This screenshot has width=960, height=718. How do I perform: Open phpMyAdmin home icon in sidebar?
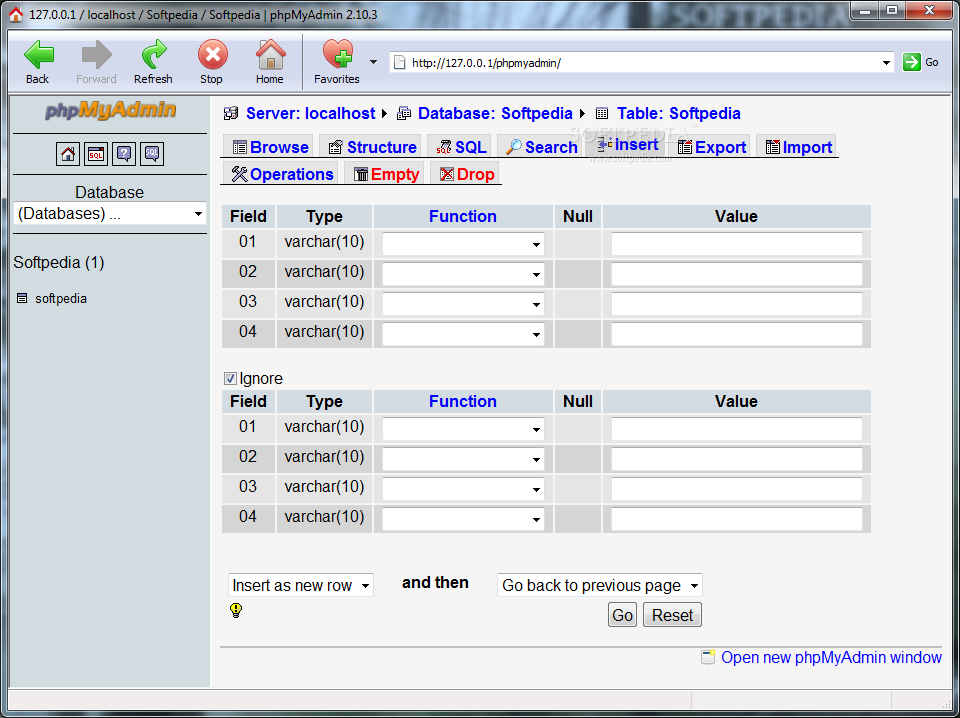pos(68,154)
